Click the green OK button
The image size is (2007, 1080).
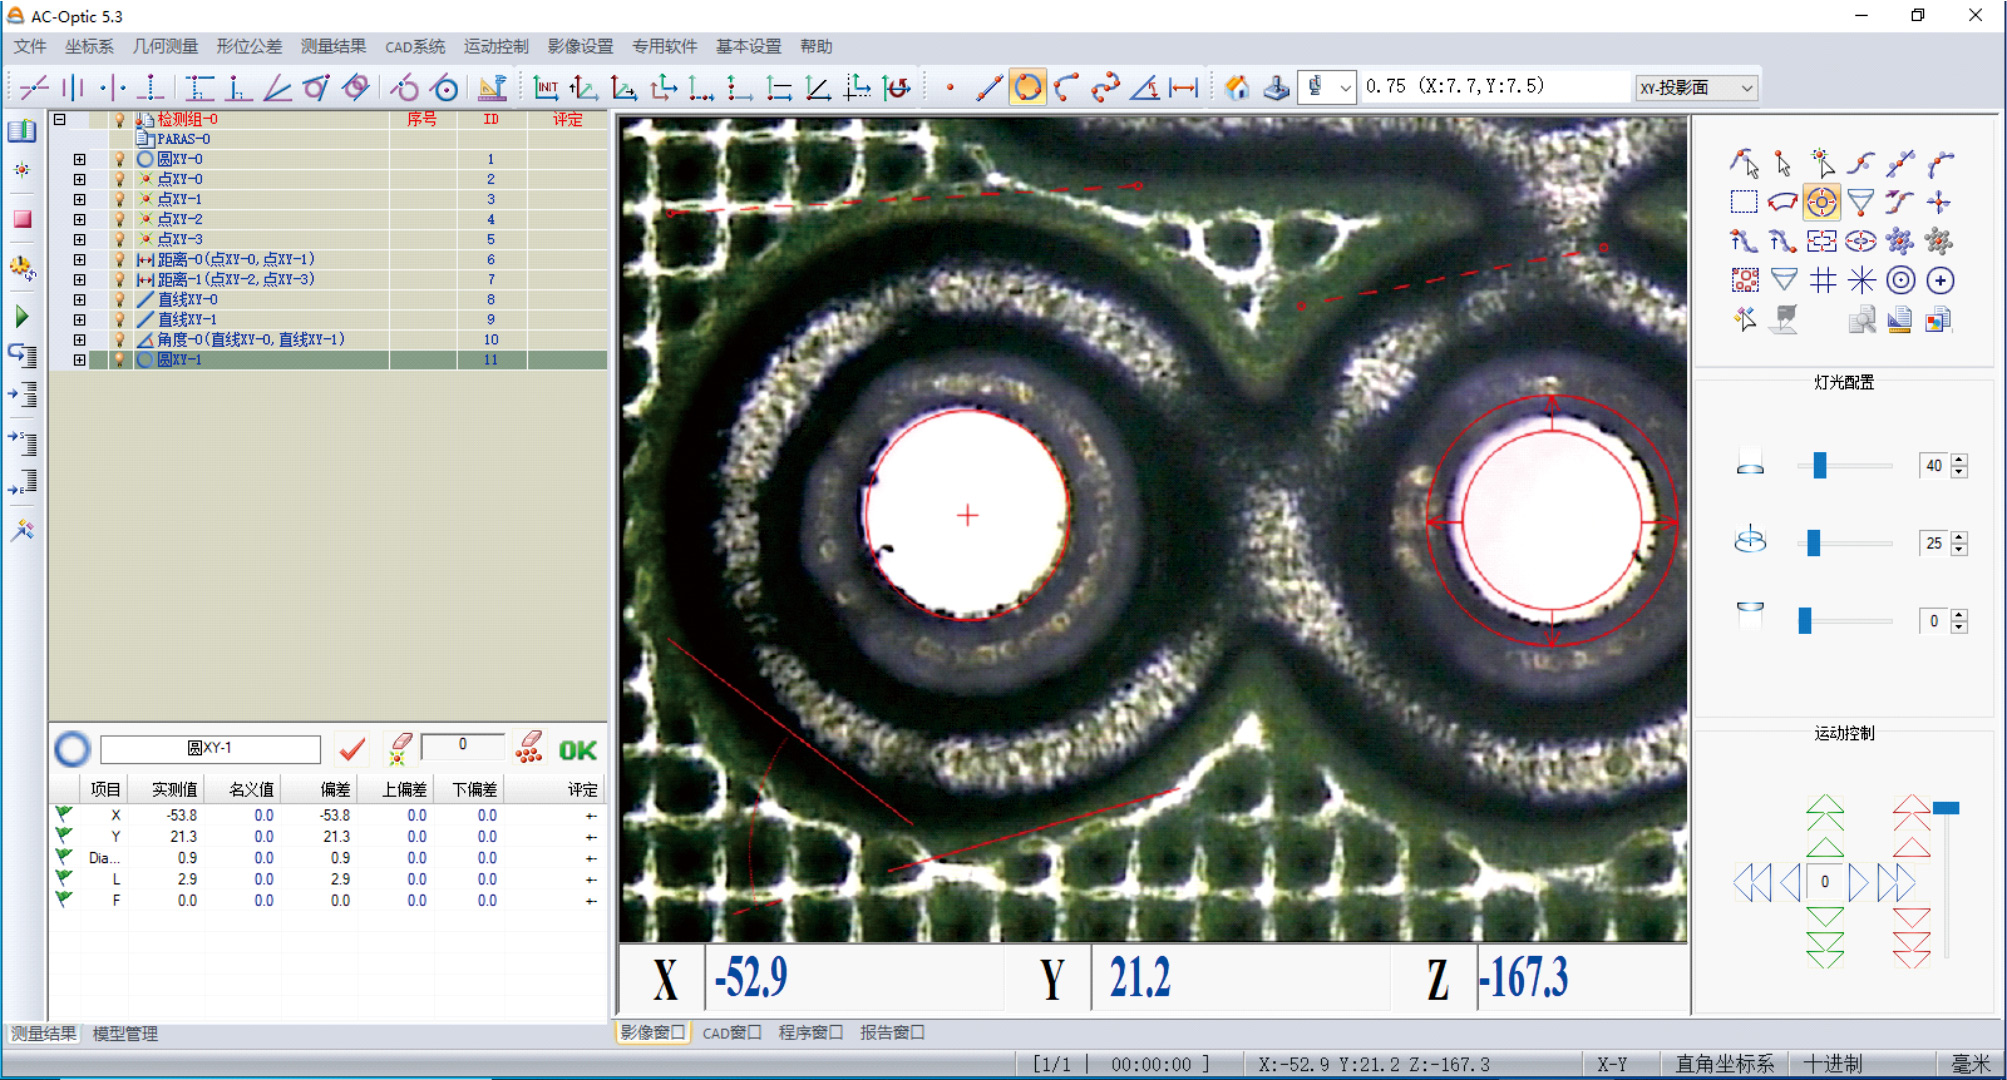point(577,750)
